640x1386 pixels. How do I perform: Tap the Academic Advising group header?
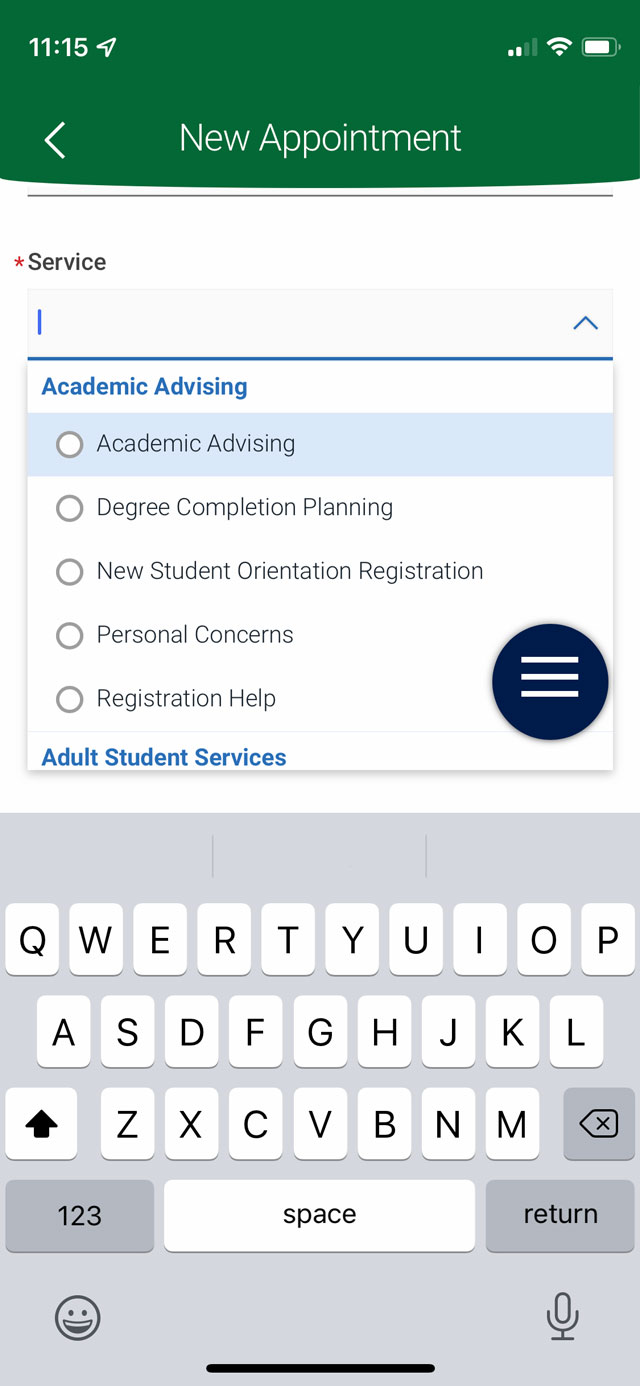tap(145, 387)
